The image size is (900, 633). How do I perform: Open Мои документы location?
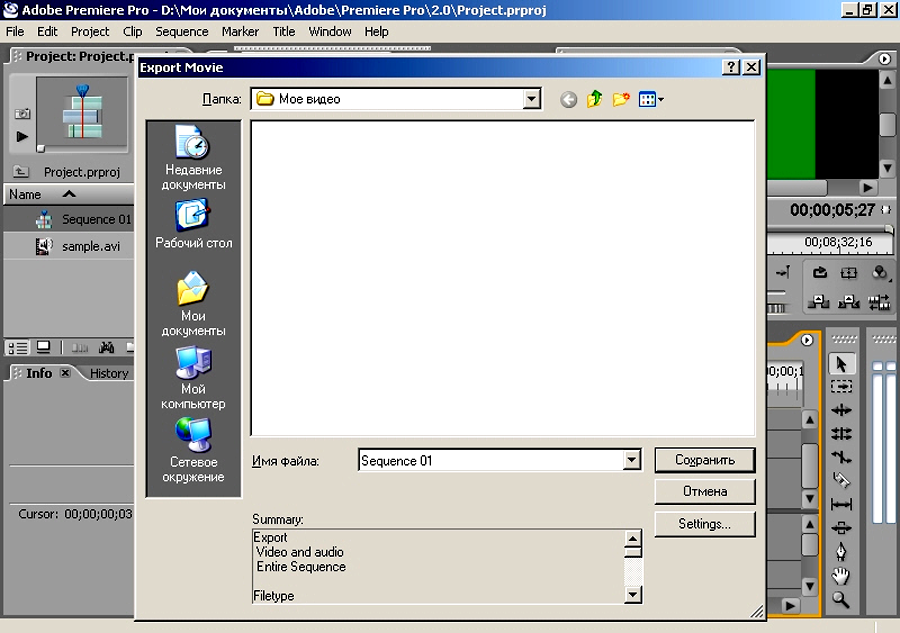point(193,304)
